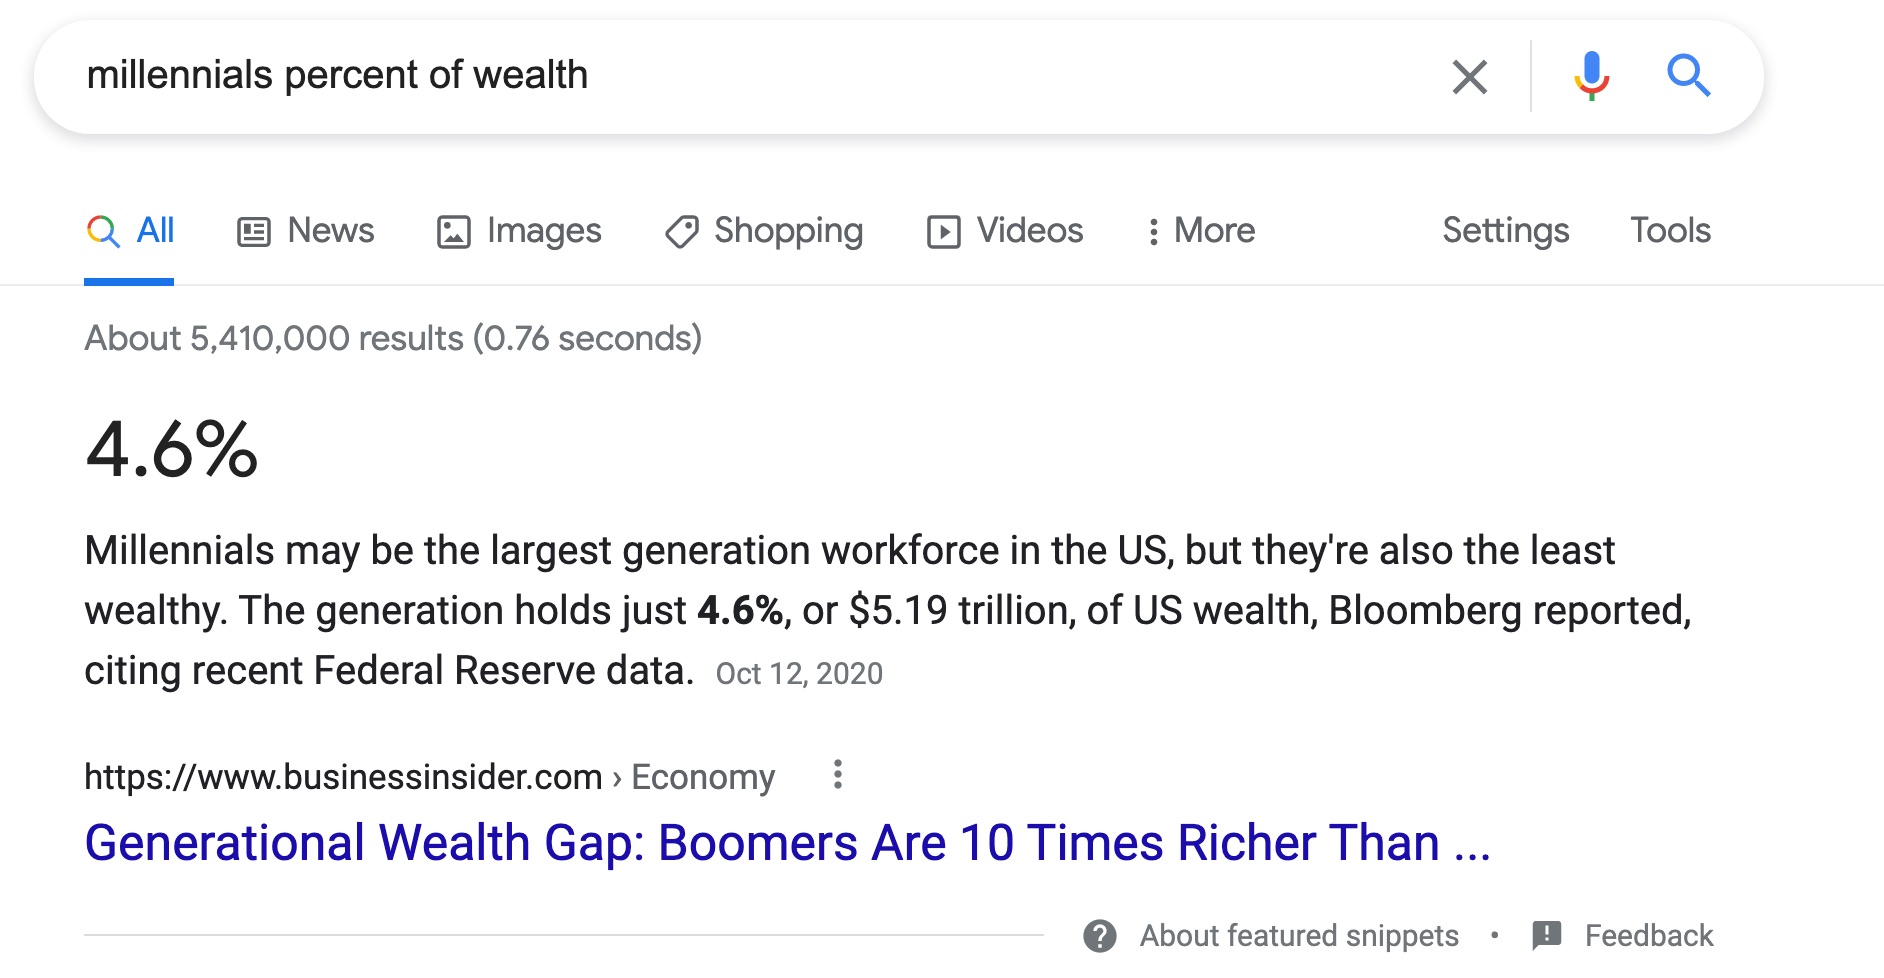Expand the Tools options
1884x978 pixels.
tap(1670, 231)
